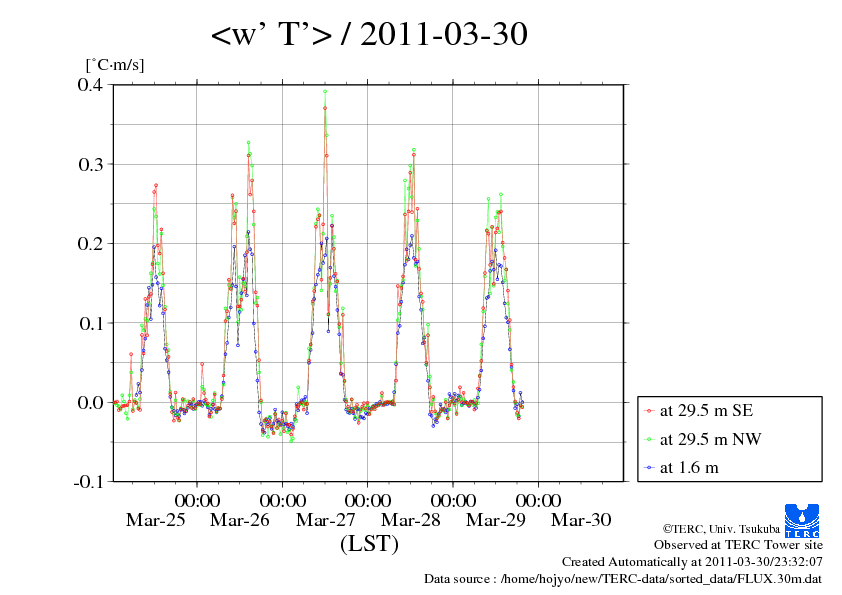Click the y-axis value 0.3
The width and height of the screenshot is (842, 595).
(x=90, y=164)
